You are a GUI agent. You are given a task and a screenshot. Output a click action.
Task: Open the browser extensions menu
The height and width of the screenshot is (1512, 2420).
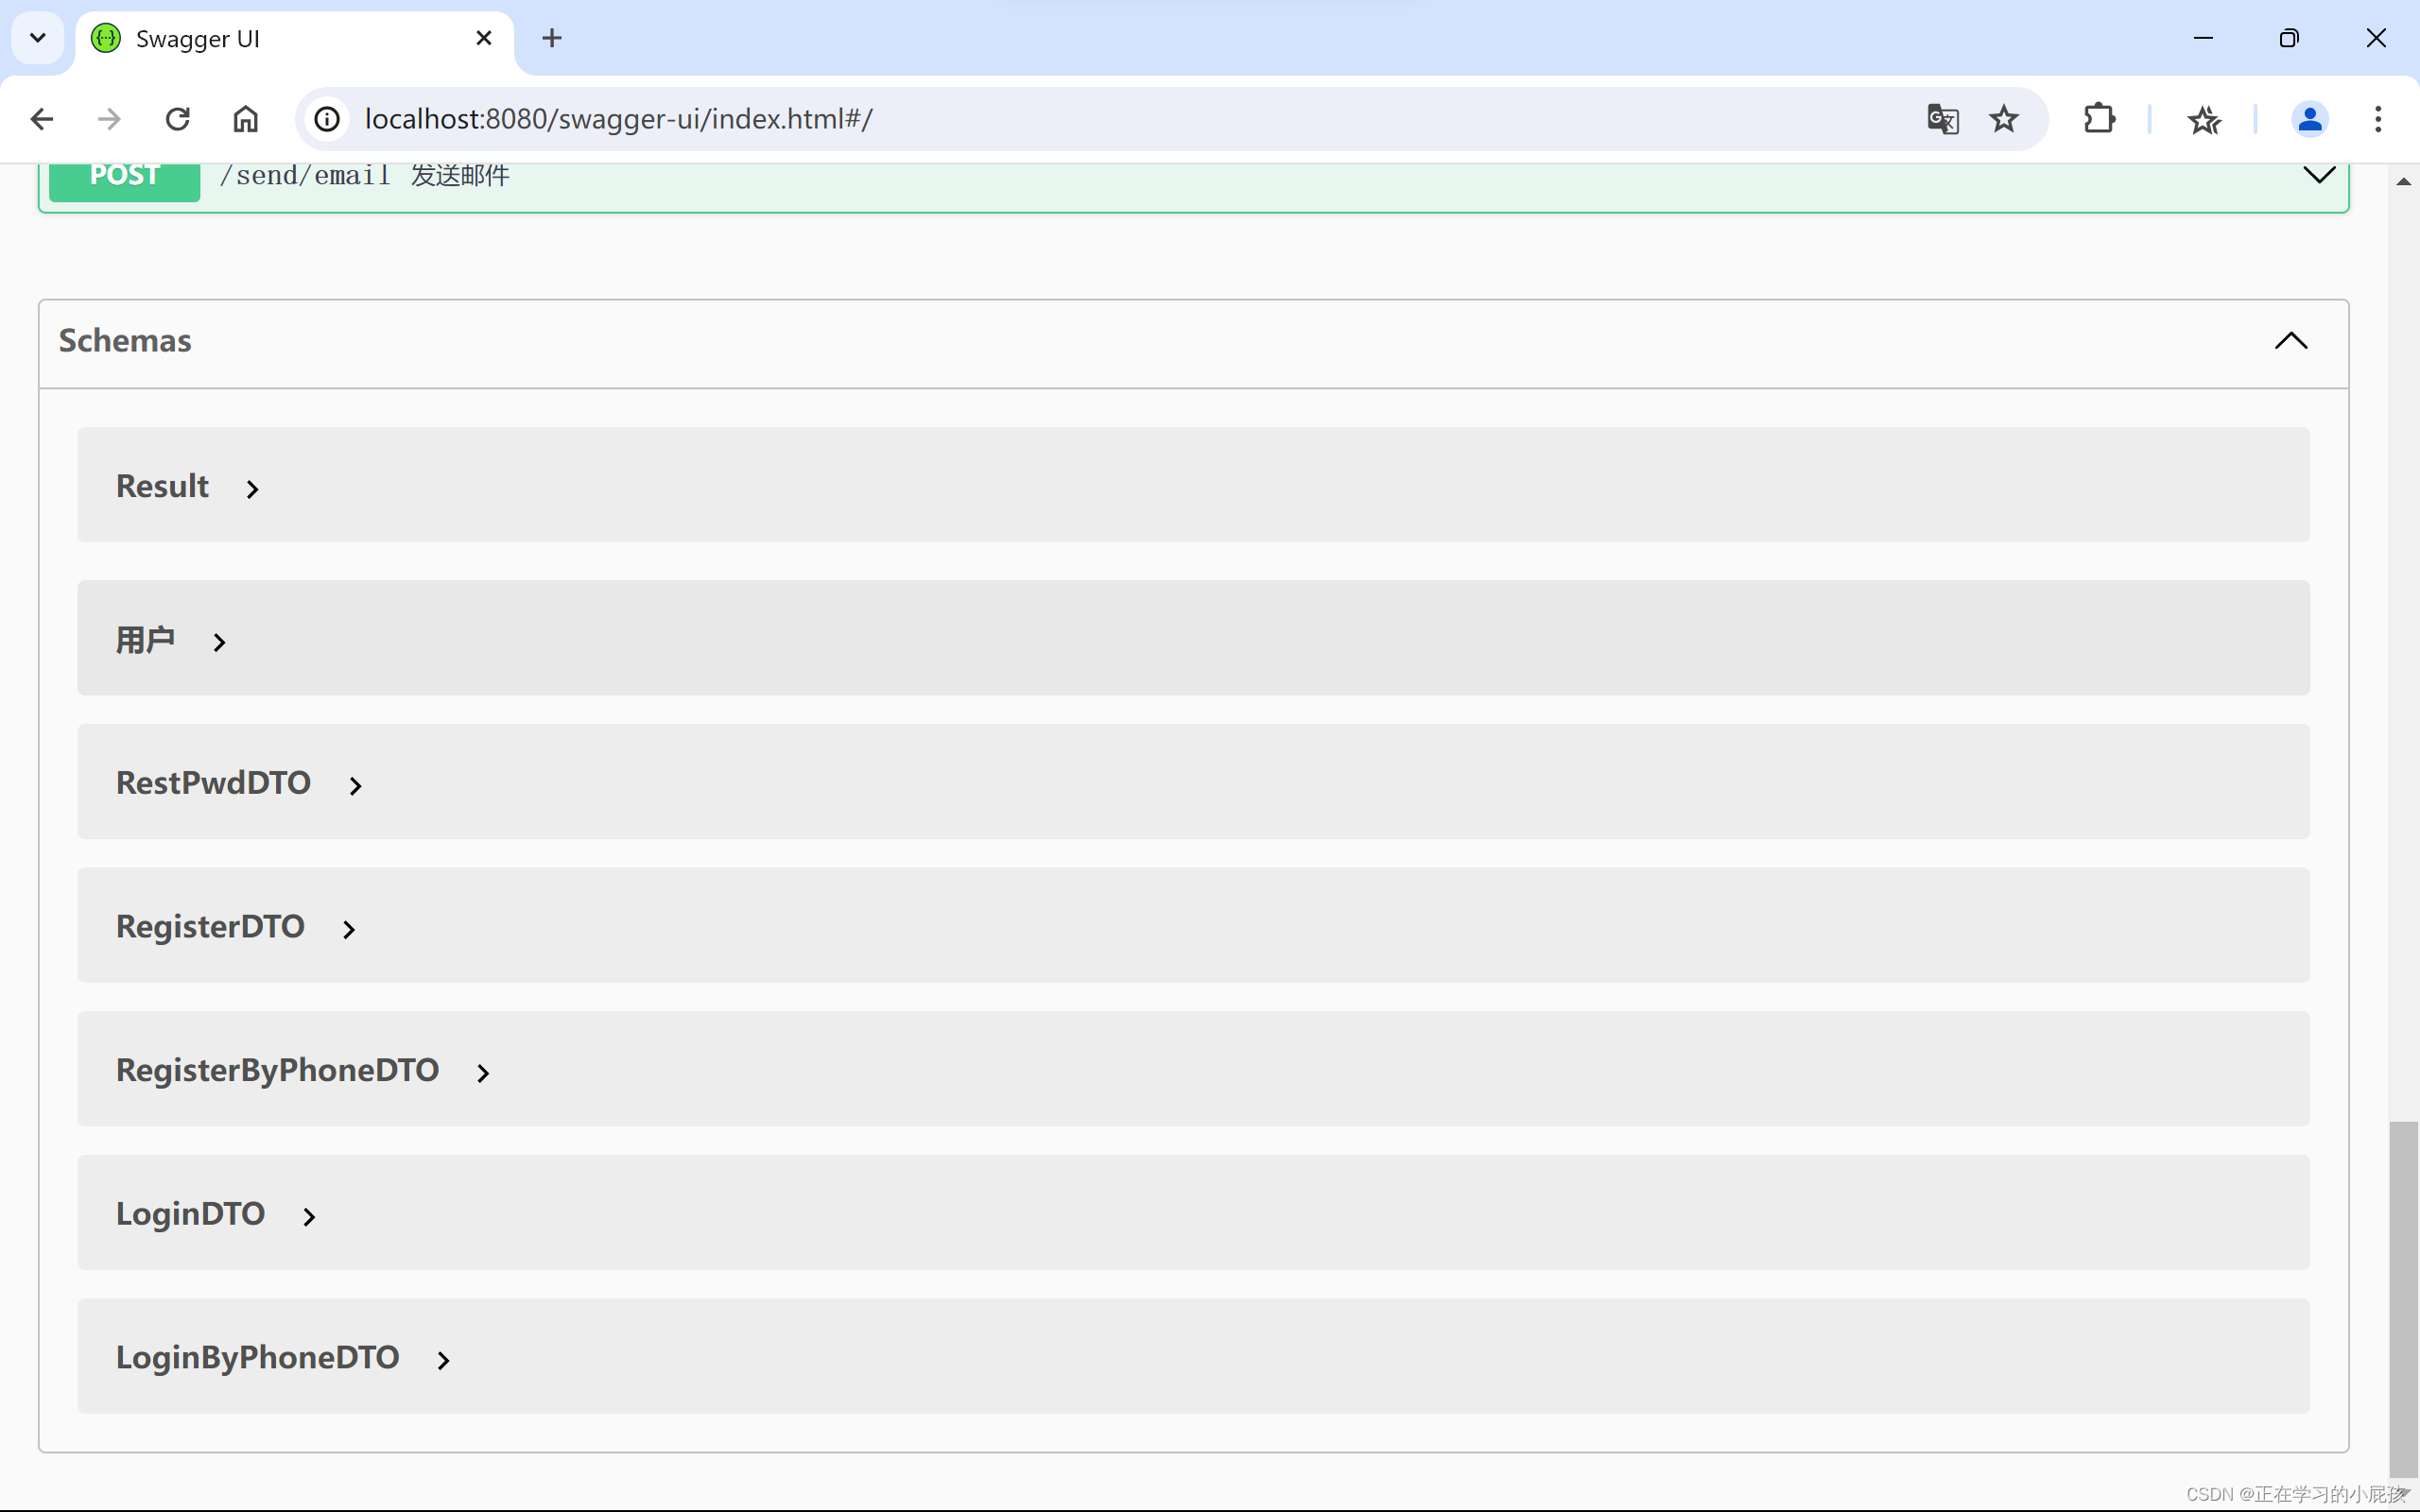tap(2098, 118)
